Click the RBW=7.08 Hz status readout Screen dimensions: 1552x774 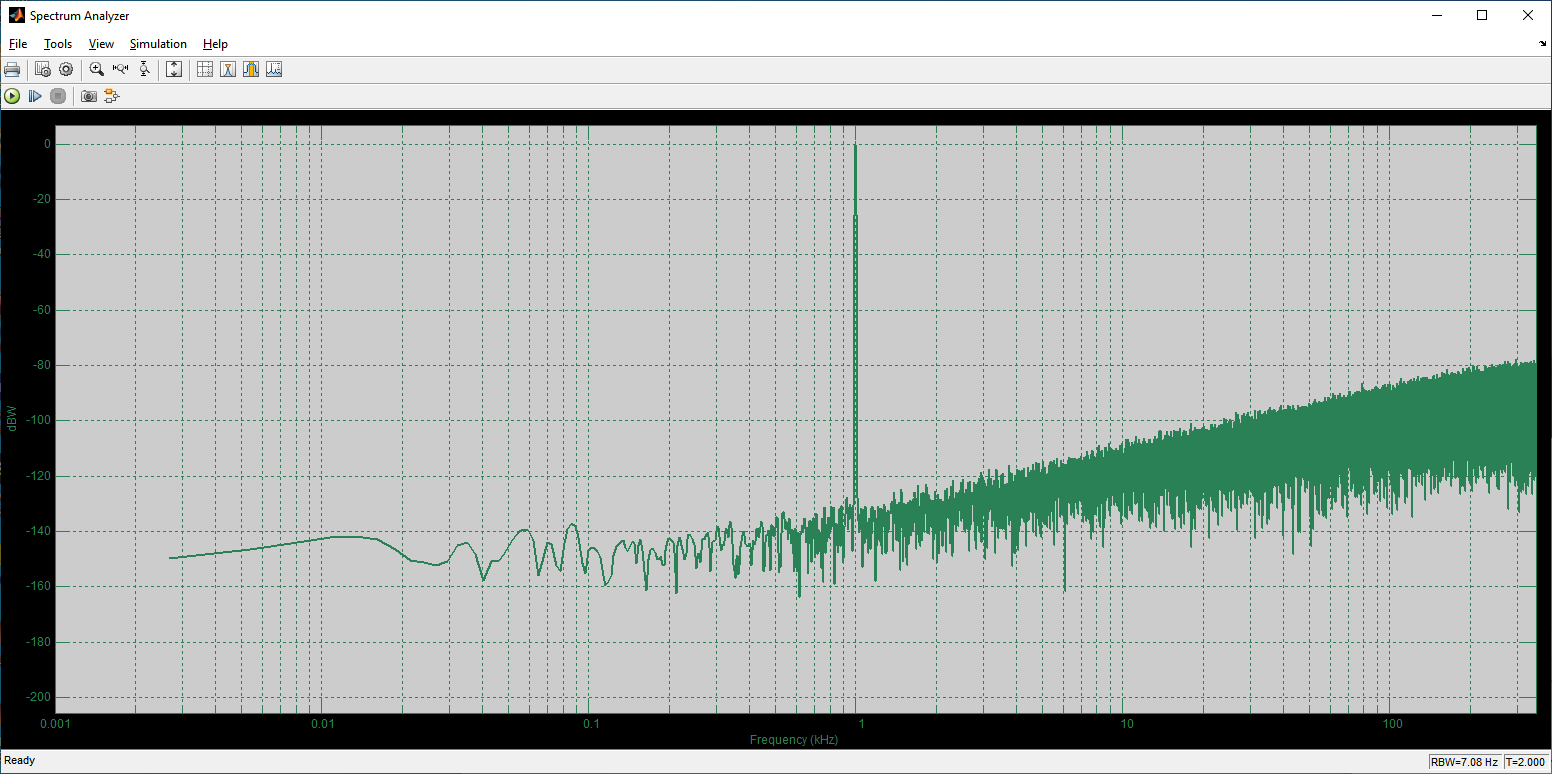[1464, 762]
